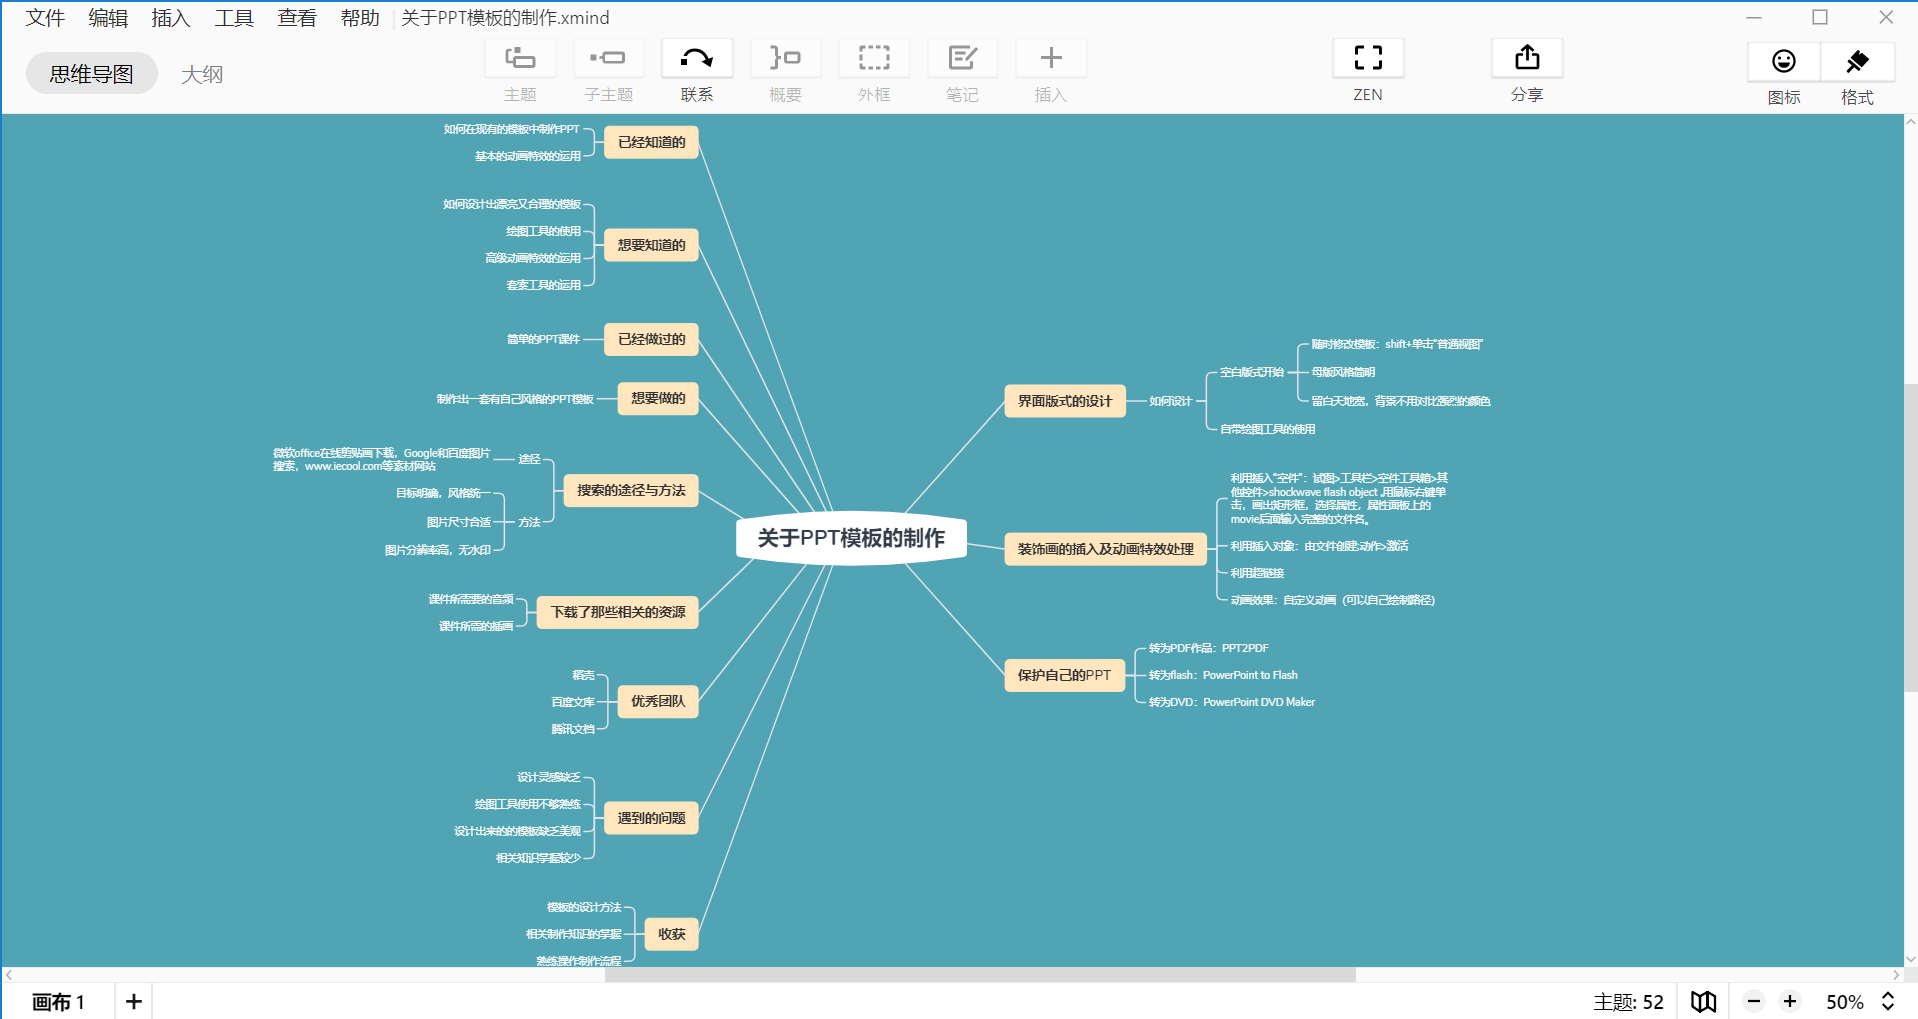The width and height of the screenshot is (1918, 1019).
Task: Open the Notes (笔记) tool
Action: [x=962, y=59]
